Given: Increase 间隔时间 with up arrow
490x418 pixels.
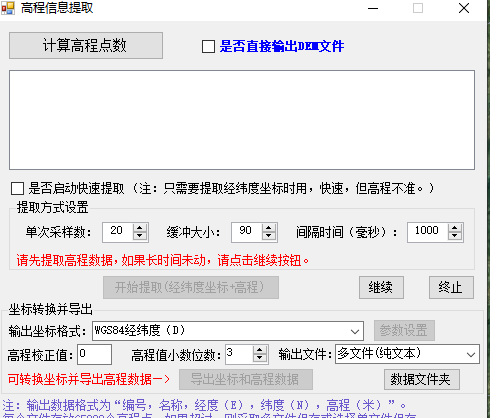Looking at the screenshot, I should click(455, 228).
